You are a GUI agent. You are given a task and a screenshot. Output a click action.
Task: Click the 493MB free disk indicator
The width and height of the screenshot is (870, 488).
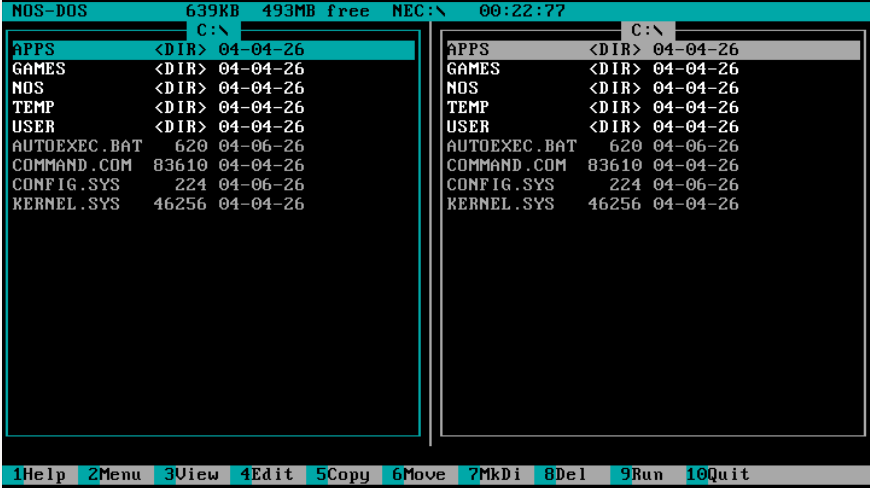(316, 11)
